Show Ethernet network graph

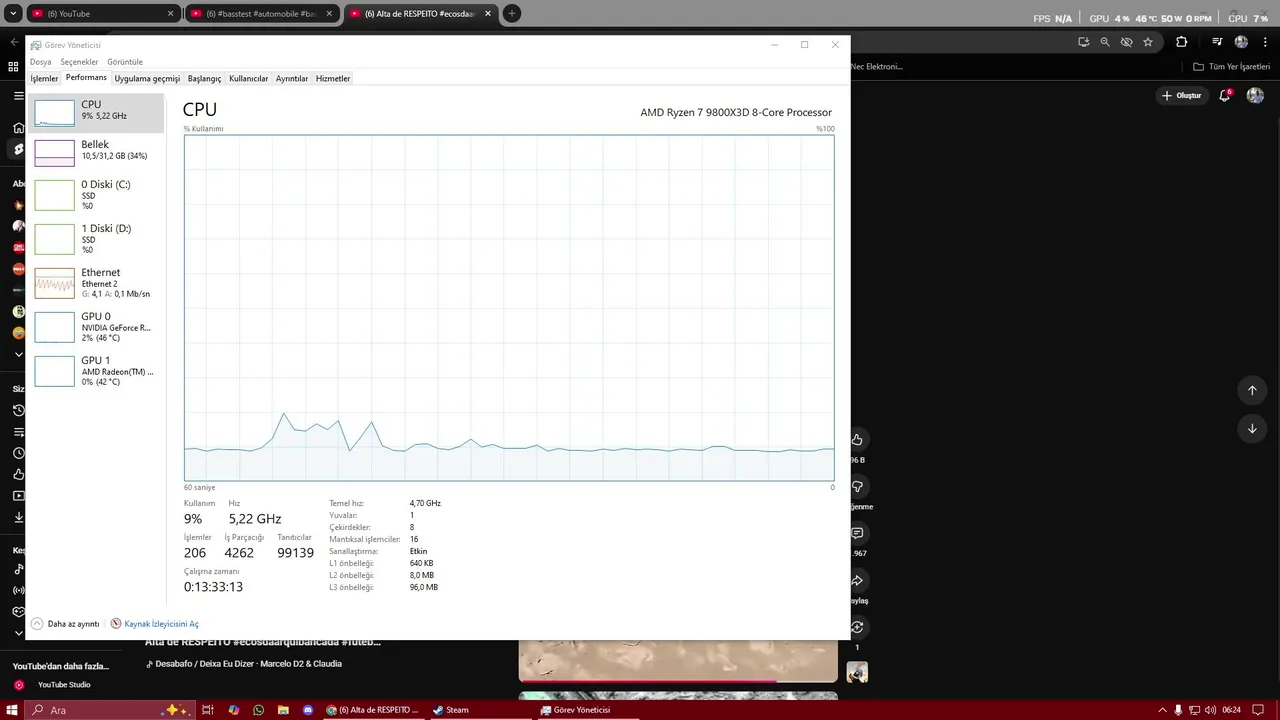pos(96,283)
